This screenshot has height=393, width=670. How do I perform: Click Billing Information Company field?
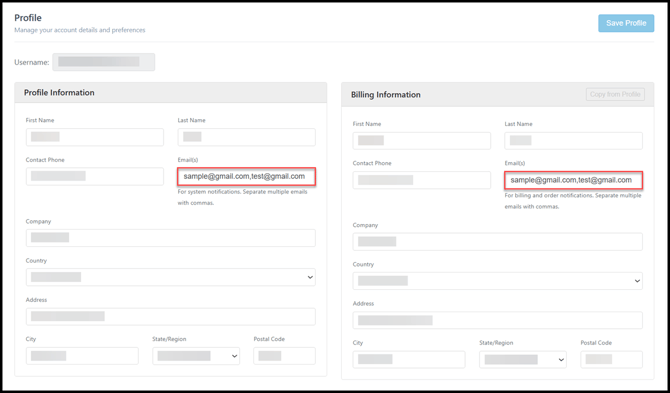pyautogui.click(x=498, y=242)
